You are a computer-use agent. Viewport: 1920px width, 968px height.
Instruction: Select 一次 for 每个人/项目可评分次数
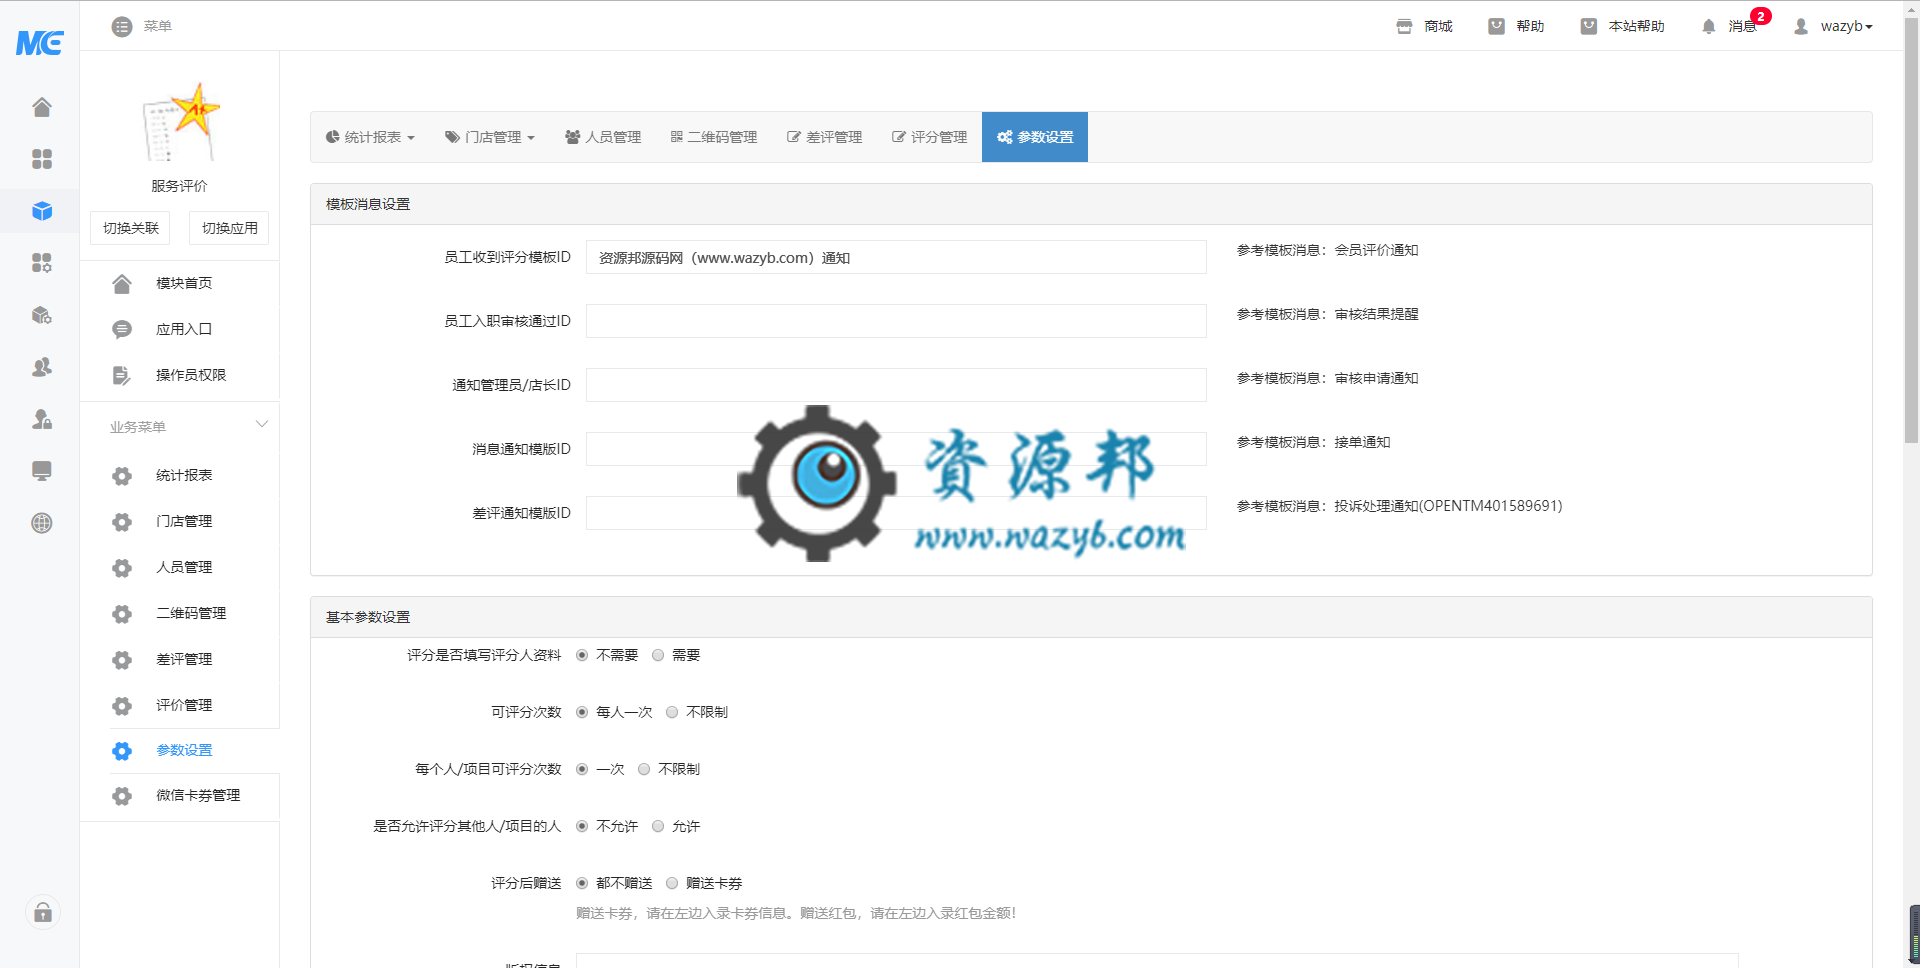(582, 770)
